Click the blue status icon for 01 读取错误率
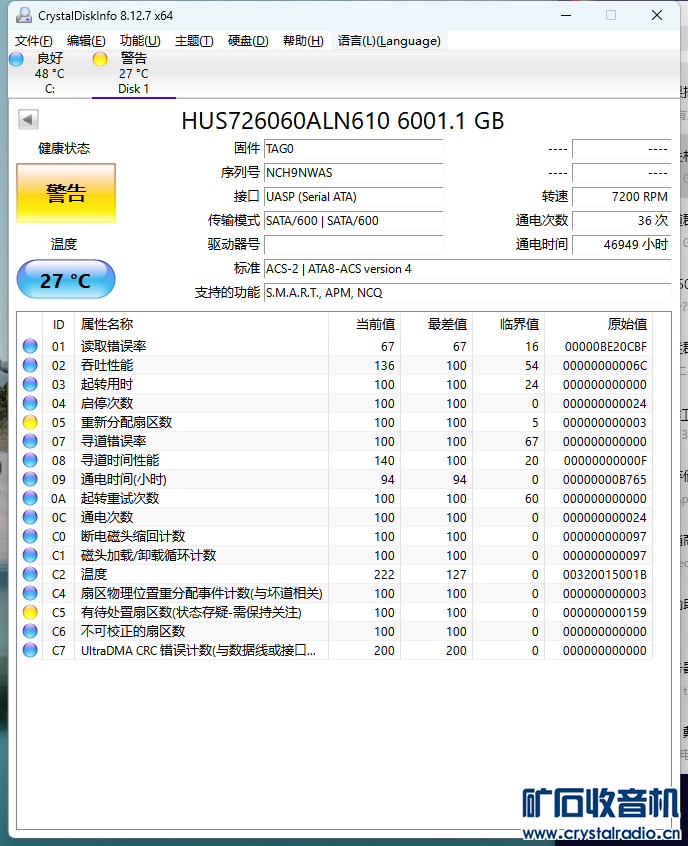The height and width of the screenshot is (846, 688). (30, 346)
